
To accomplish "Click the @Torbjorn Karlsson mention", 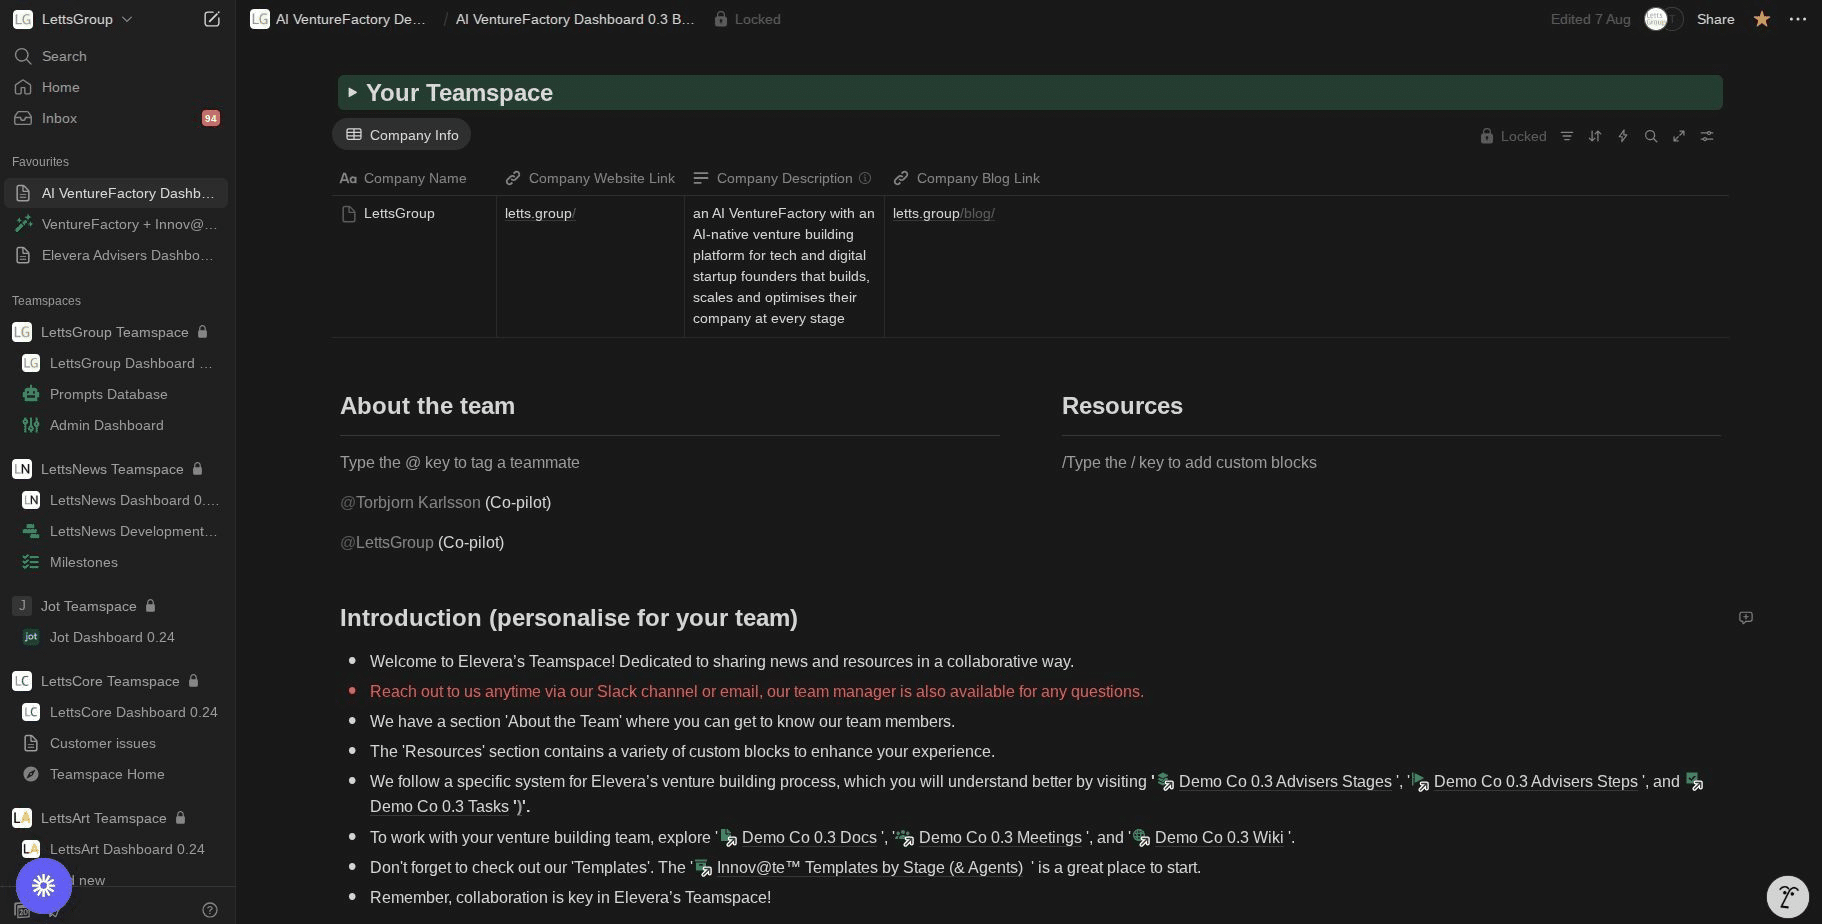I will pos(410,502).
